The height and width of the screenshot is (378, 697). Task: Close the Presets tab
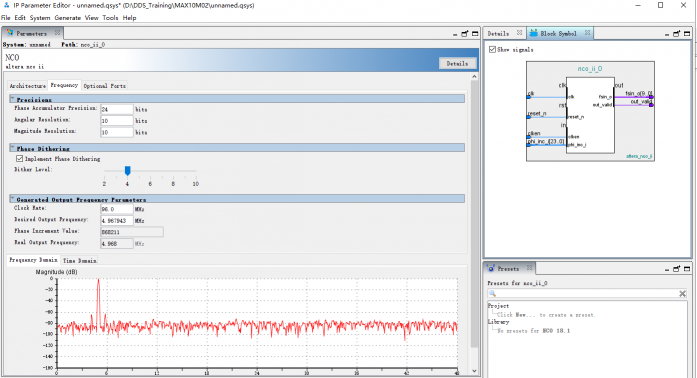529,268
